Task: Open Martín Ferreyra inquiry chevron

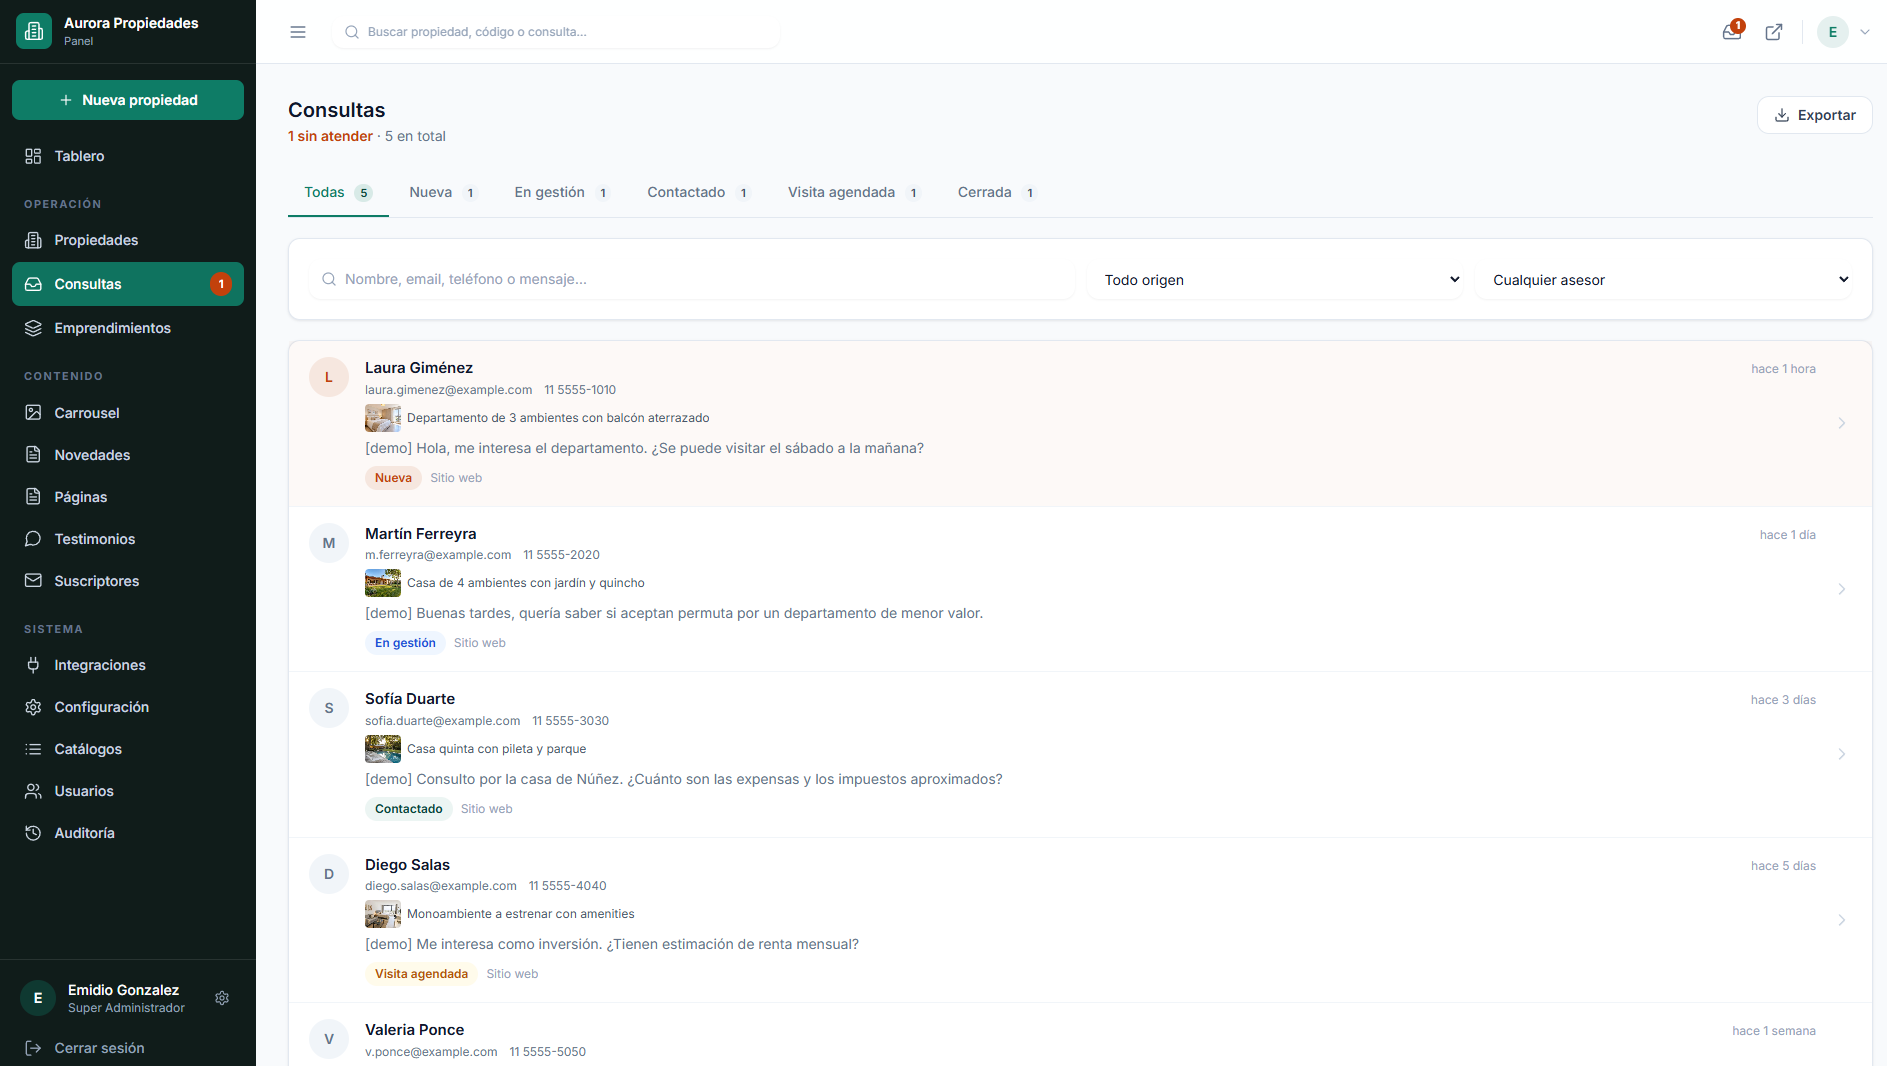Action: click(1841, 589)
